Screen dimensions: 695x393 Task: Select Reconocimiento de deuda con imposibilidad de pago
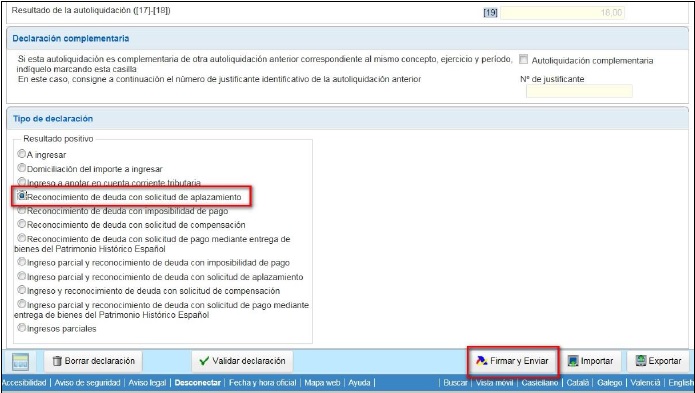[x=21, y=210]
